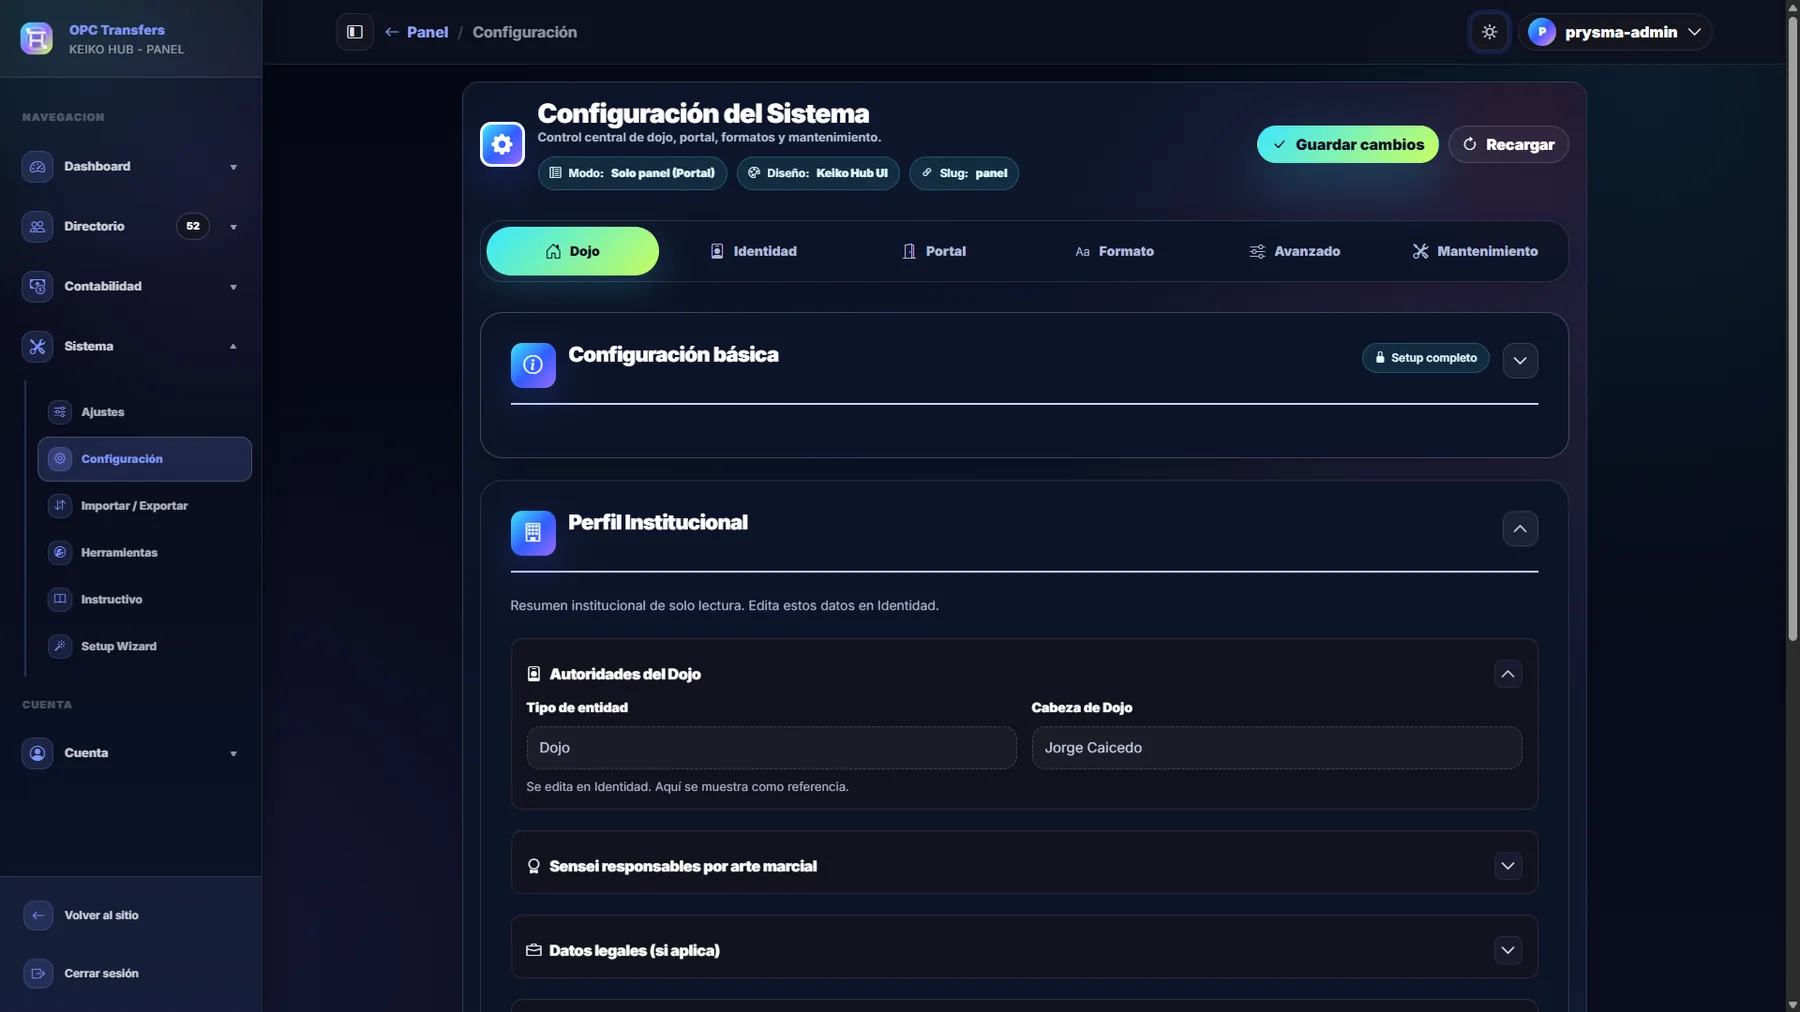
Task: Click the Configuración breadcrumb text
Action: [x=524, y=32]
